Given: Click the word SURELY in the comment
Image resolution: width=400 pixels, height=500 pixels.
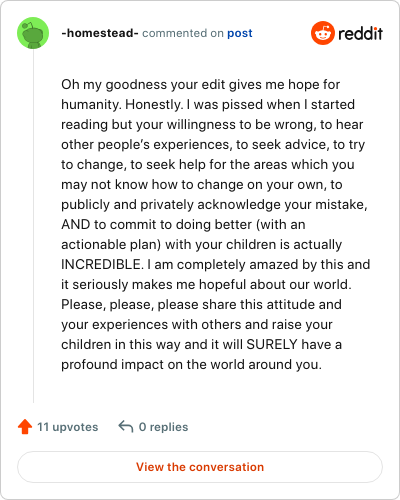Looking at the screenshot, I should (272, 344).
